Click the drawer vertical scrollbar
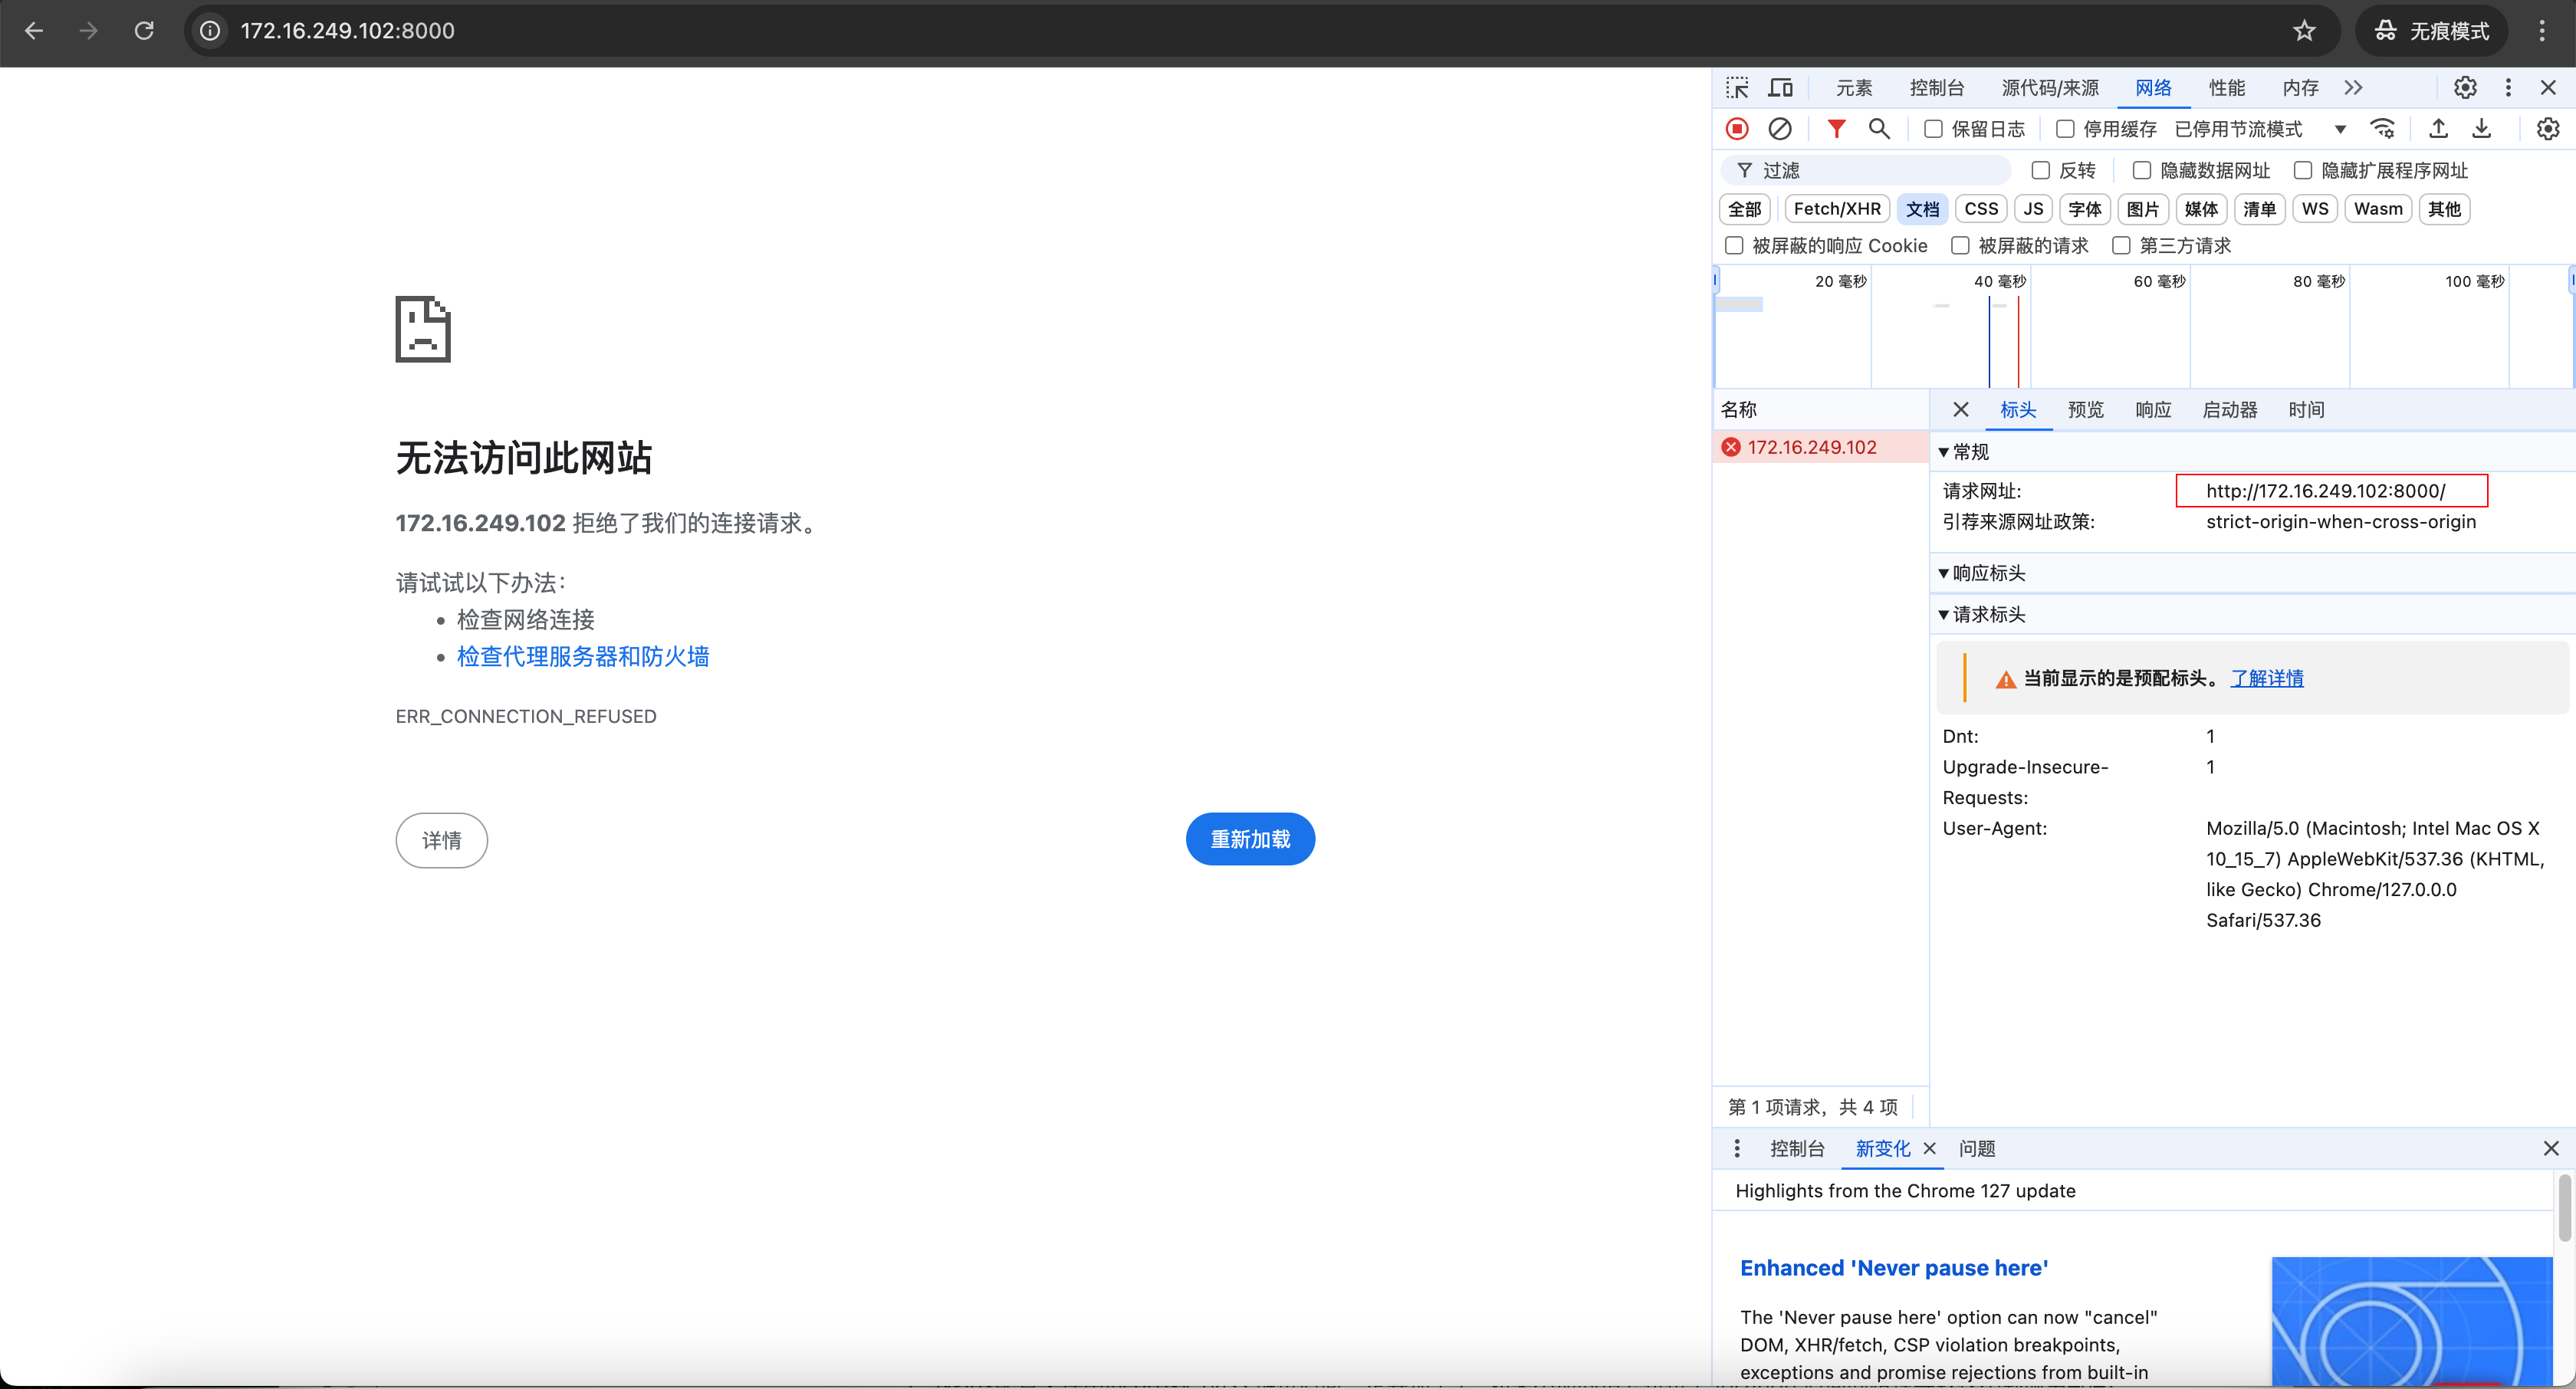The image size is (2576, 1389). click(2564, 1209)
